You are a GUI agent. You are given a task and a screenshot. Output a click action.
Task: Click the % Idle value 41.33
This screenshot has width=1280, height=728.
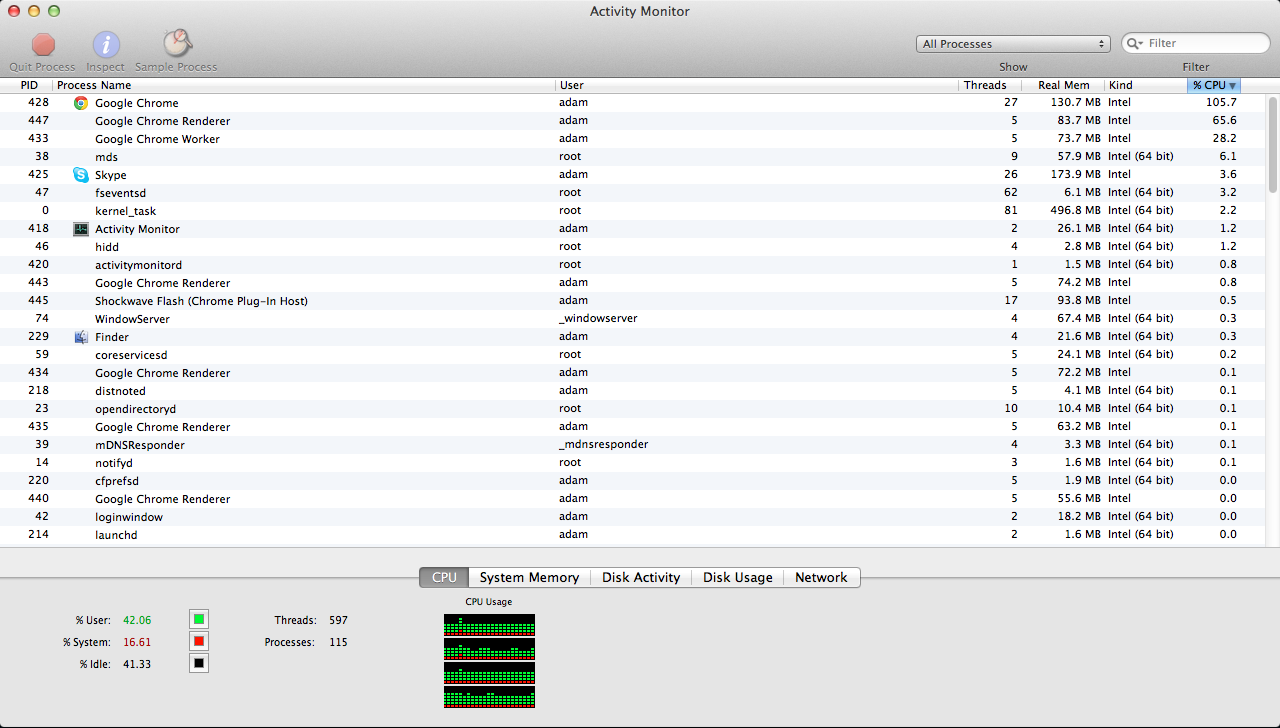[x=137, y=664]
